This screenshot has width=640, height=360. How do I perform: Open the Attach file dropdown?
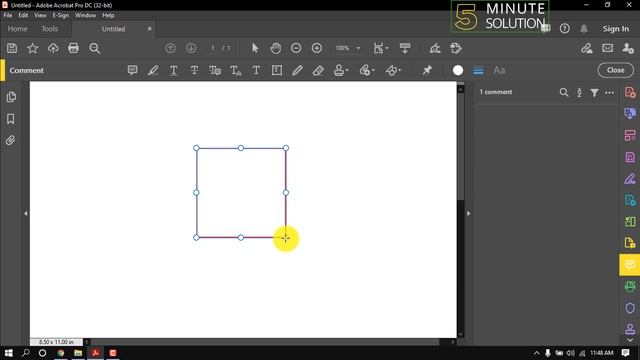[x=367, y=70]
